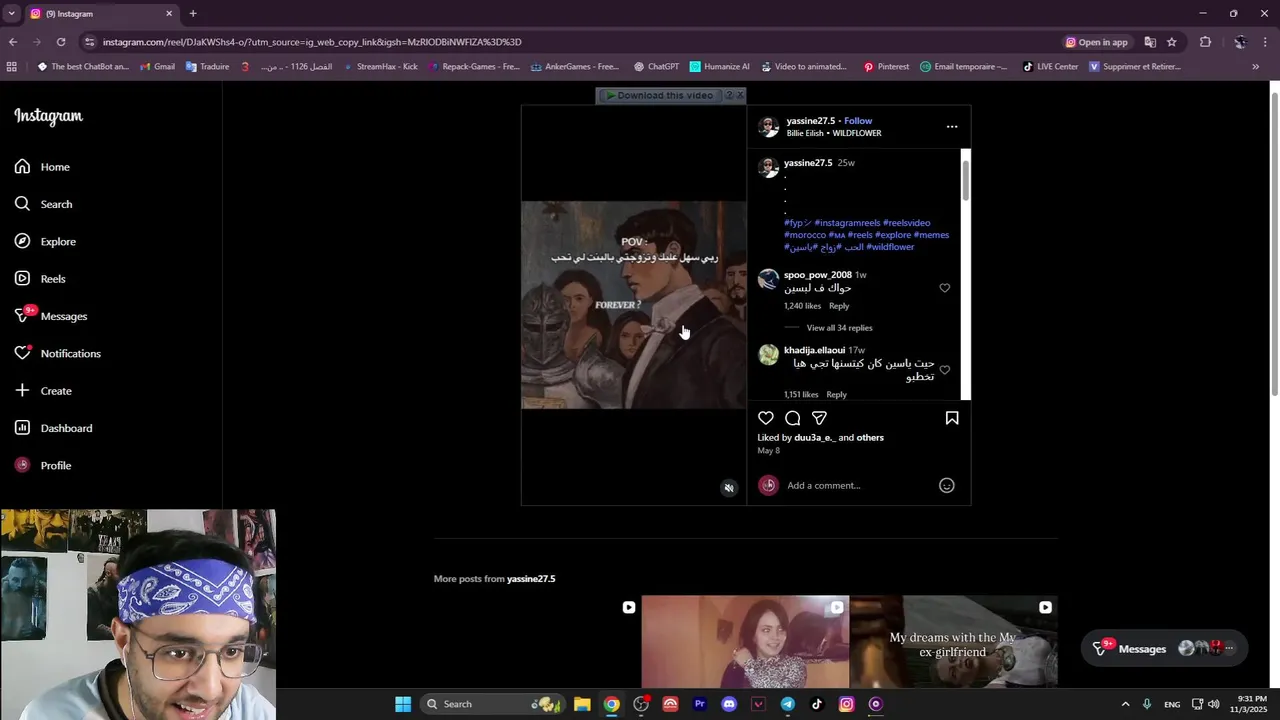Open ChatGPT bookmark

point(656,67)
